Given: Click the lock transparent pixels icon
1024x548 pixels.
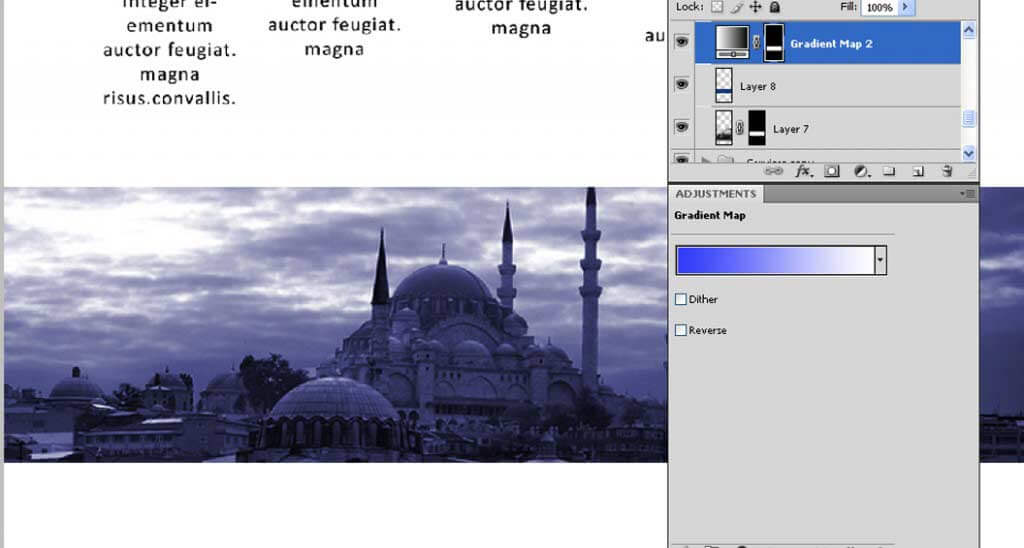Looking at the screenshot, I should [x=717, y=7].
